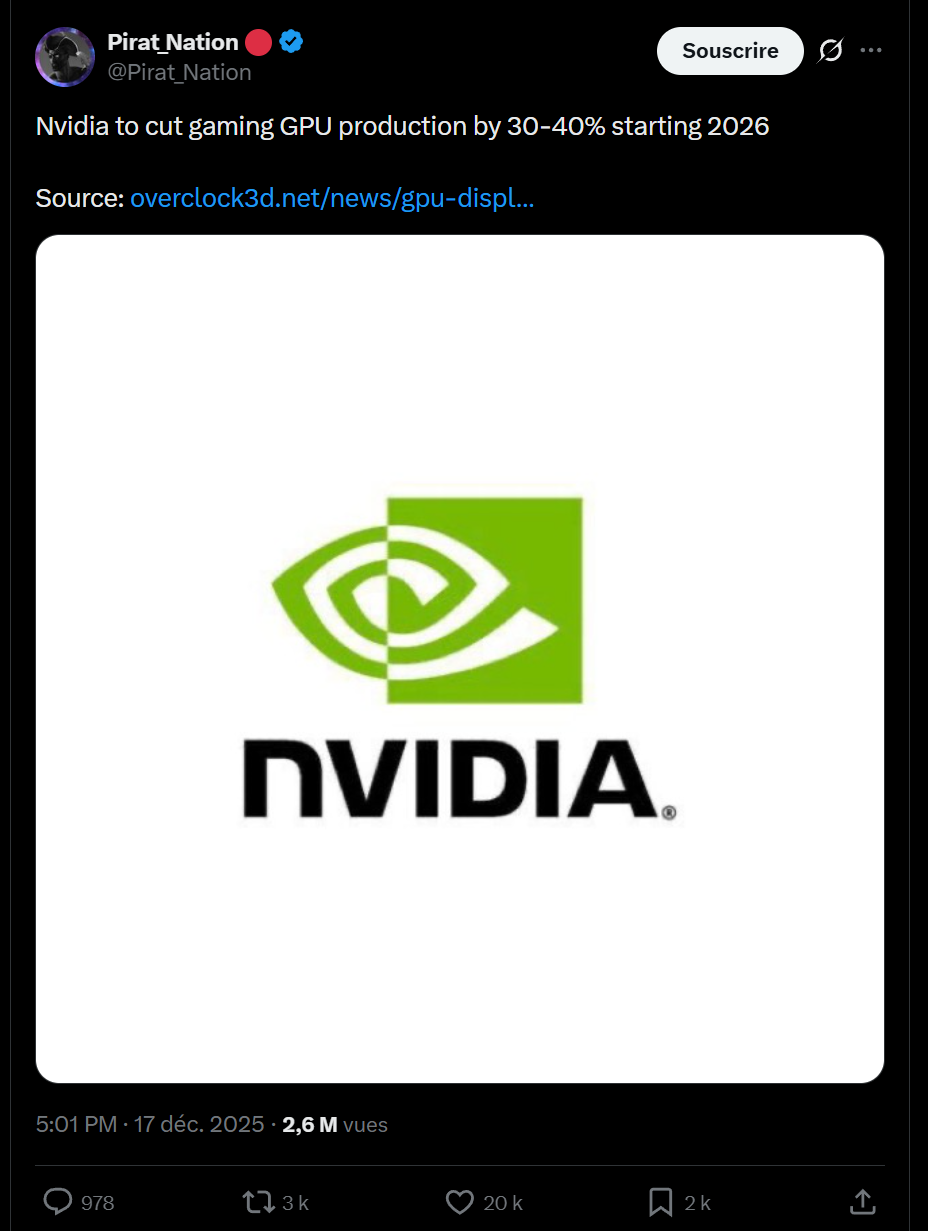The height and width of the screenshot is (1231, 928).
Task: Open the overclock3d.net source link
Action: coord(332,198)
